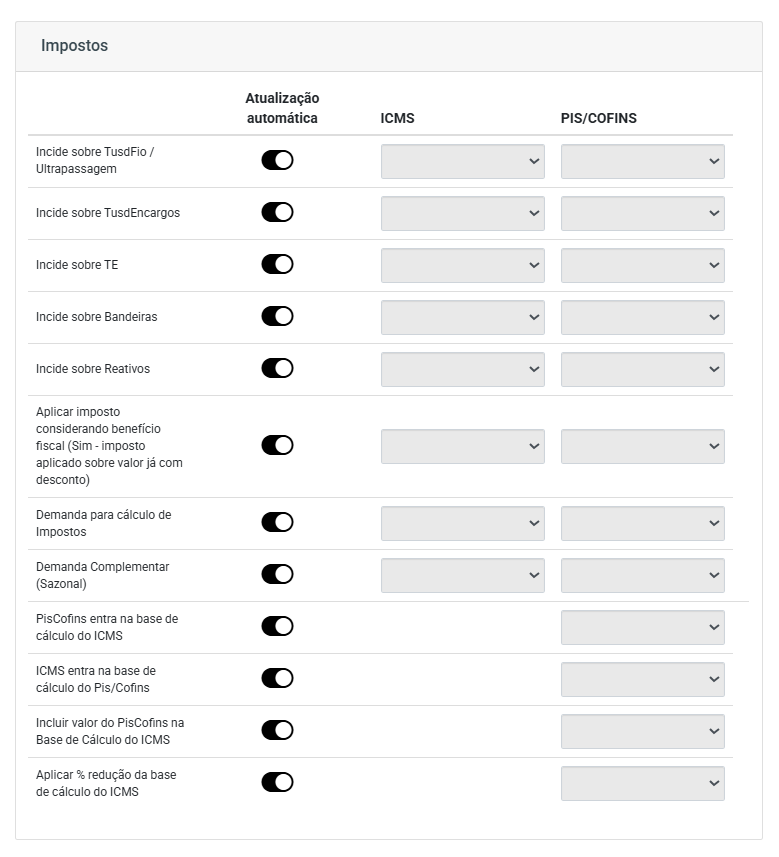Open PIS/COFINS dropdown for Incide sobre TusdEncargos

[642, 213]
